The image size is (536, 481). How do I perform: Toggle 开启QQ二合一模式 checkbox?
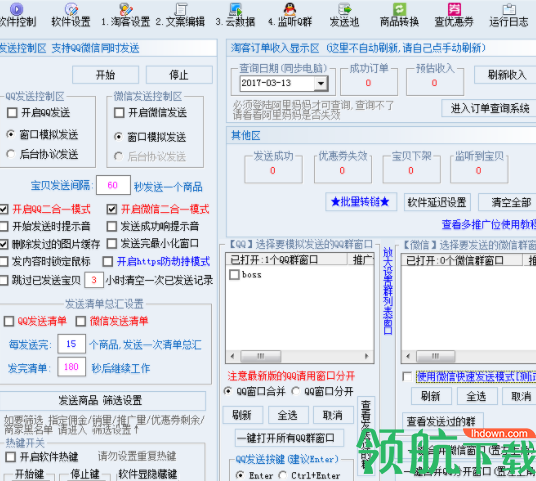click(x=4, y=209)
